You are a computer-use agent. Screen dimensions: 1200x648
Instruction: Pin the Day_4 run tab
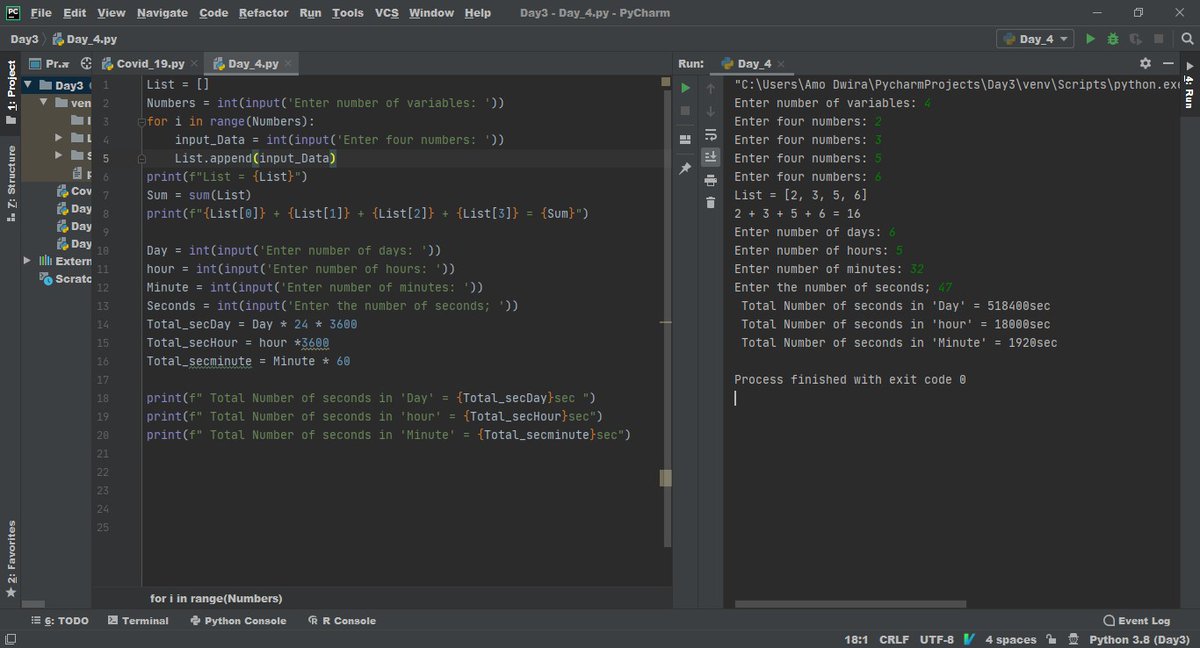click(685, 168)
